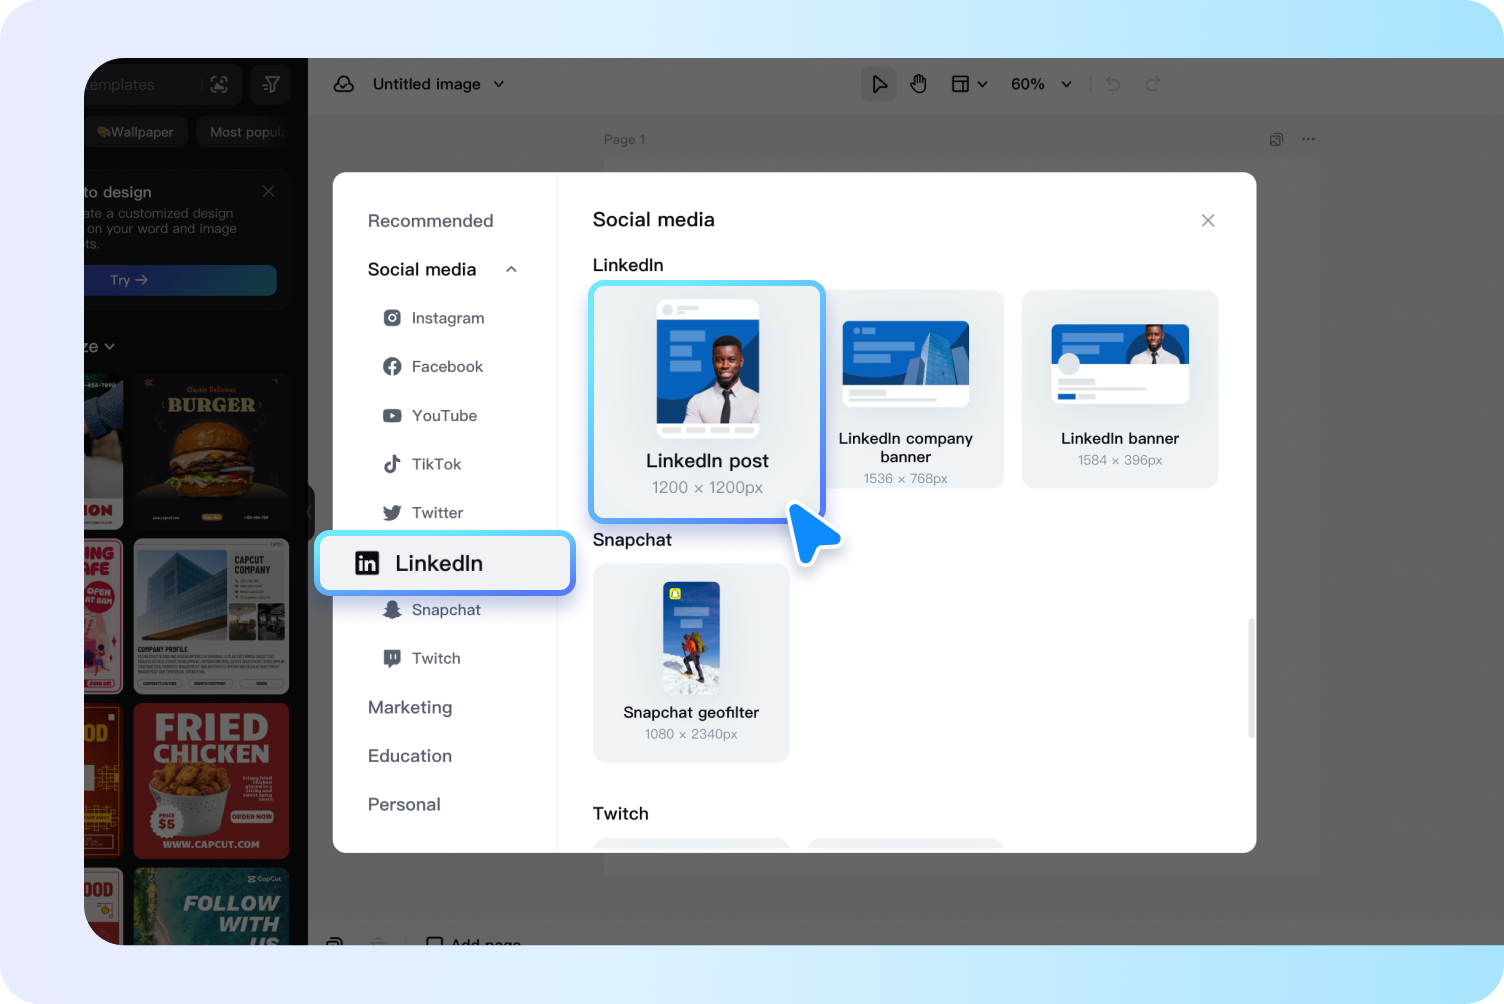This screenshot has width=1504, height=1004.
Task: Click the Page 1 label
Action: pos(624,139)
